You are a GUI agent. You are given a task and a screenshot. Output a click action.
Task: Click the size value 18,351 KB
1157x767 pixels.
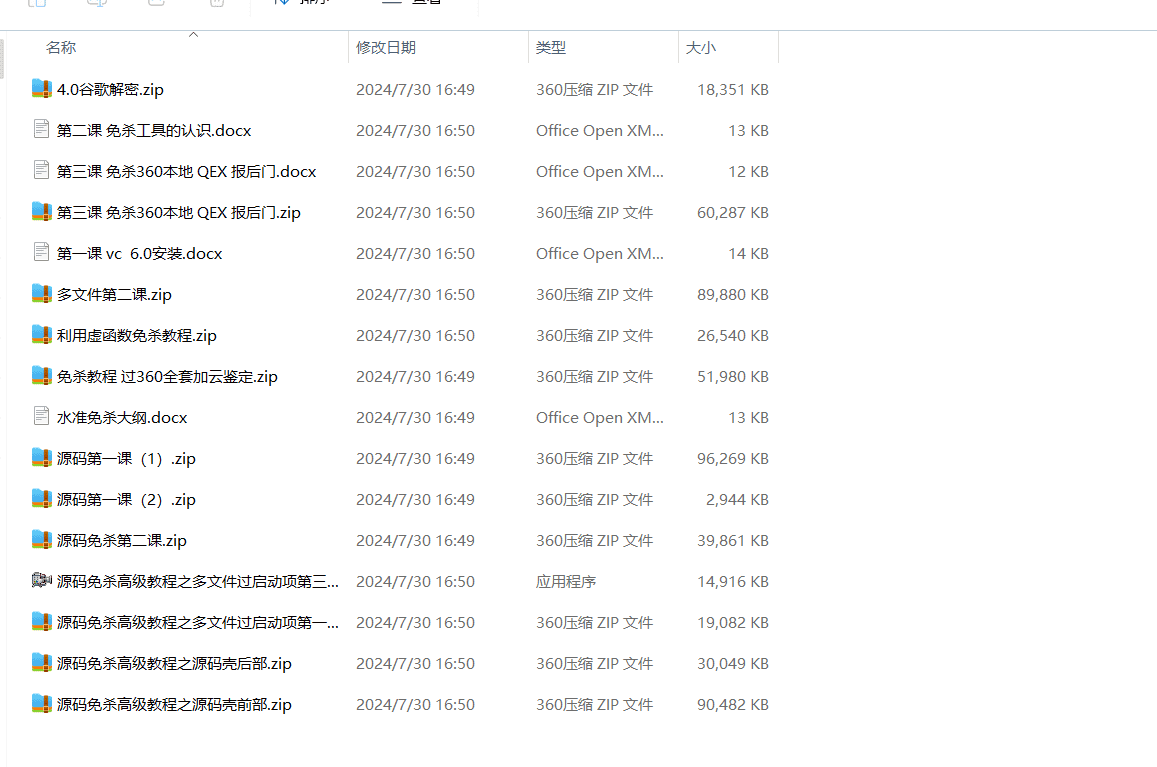[733, 89]
